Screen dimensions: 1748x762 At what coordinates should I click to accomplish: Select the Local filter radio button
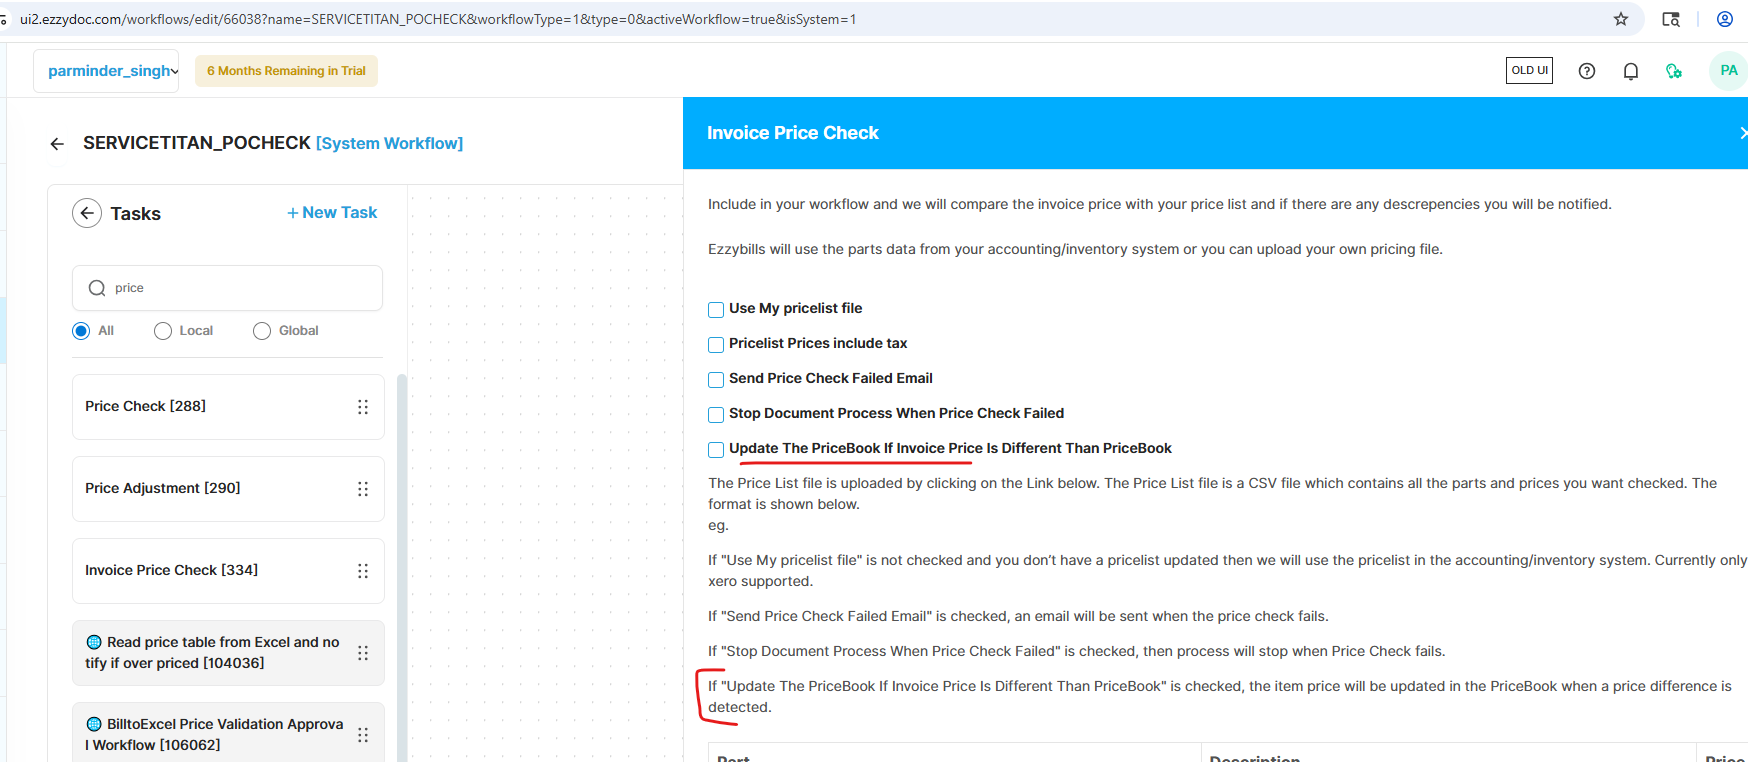pyautogui.click(x=163, y=331)
